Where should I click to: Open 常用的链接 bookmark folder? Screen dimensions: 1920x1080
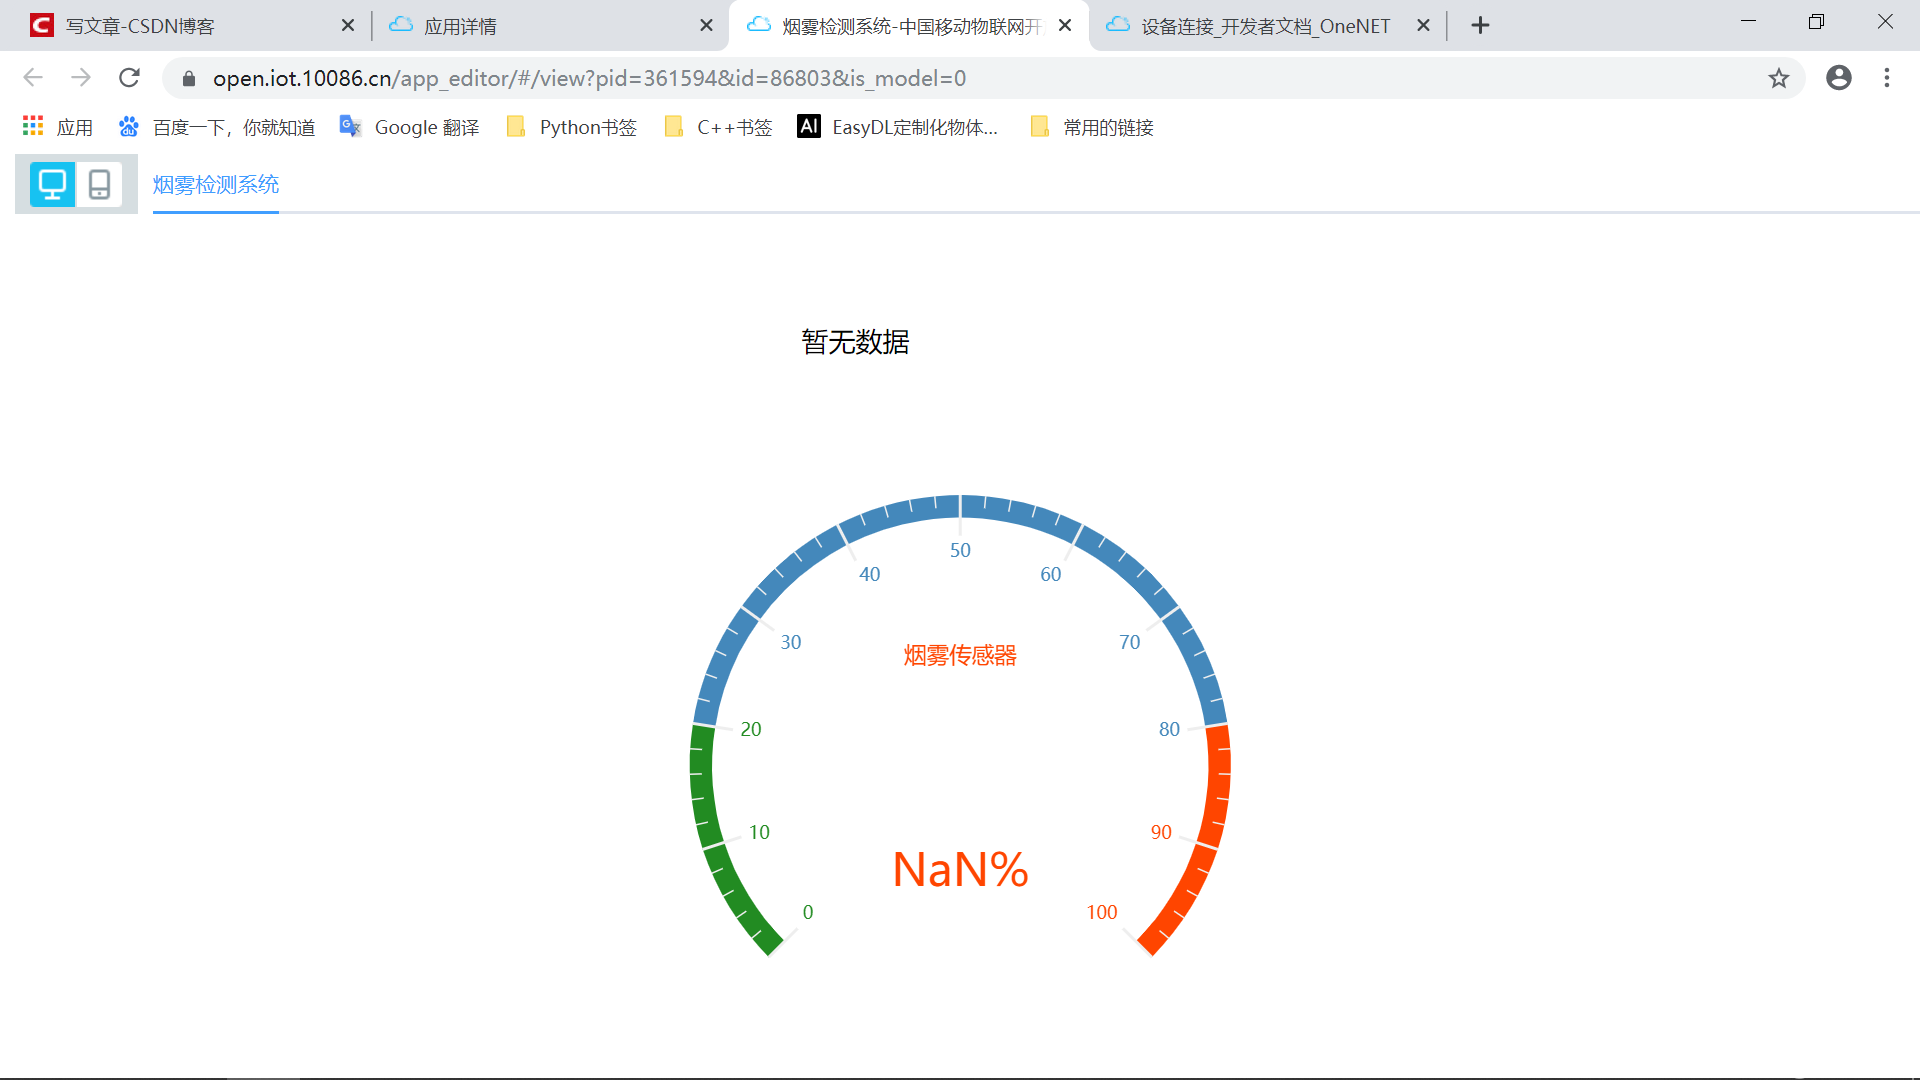[x=1092, y=127]
